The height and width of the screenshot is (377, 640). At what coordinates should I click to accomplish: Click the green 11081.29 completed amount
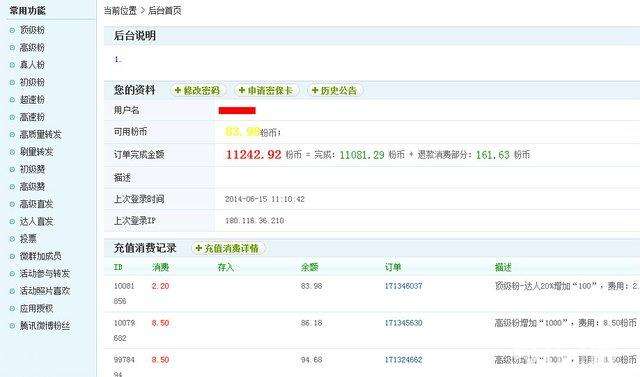pyautogui.click(x=362, y=155)
